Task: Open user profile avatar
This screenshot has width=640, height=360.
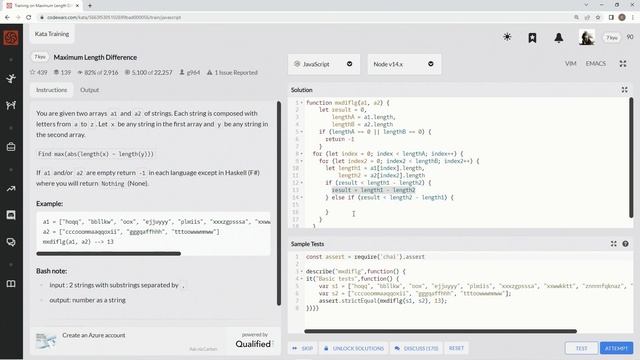Action: (x=587, y=38)
